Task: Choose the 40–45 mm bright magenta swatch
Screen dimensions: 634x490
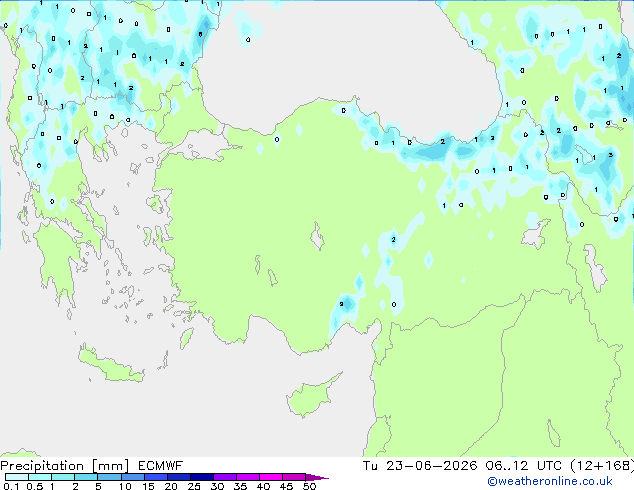Action: click(x=271, y=477)
